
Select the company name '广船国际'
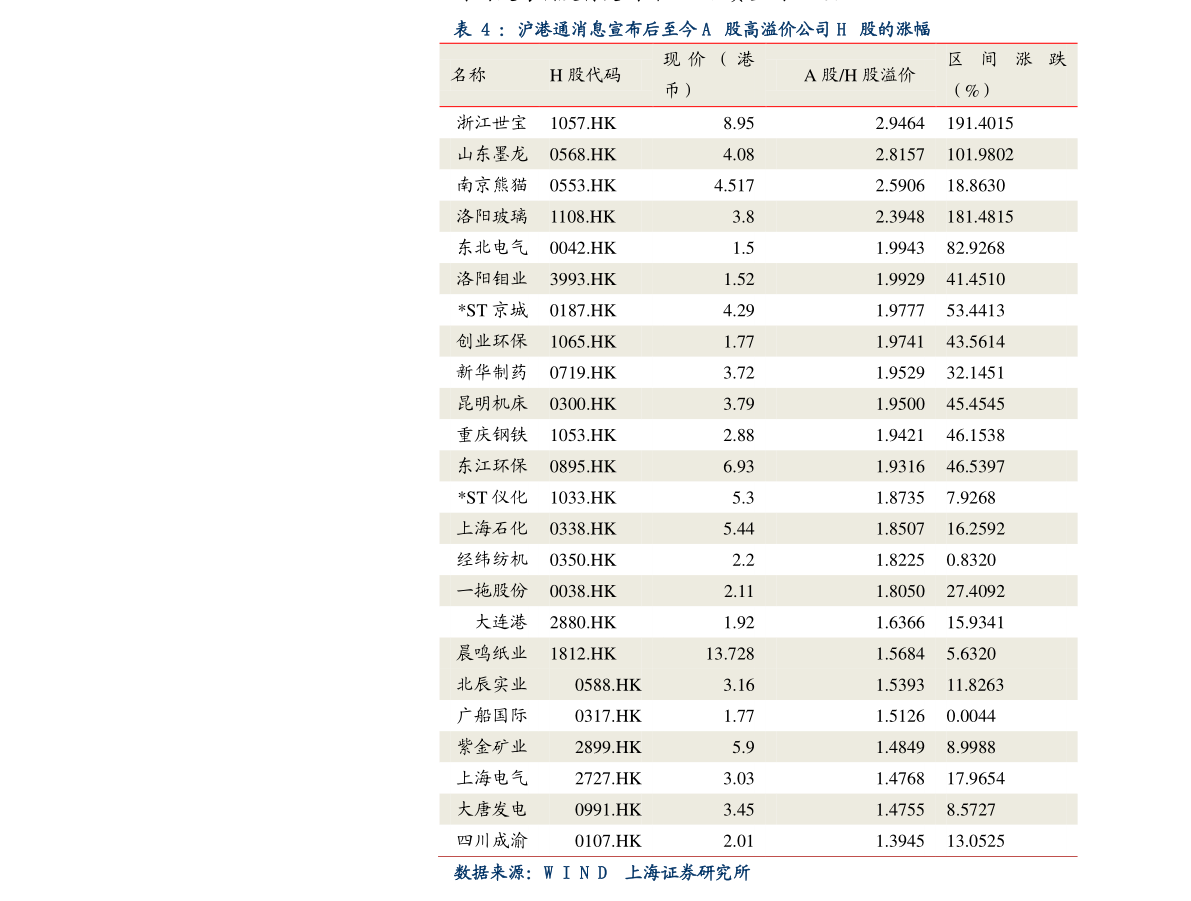[x=491, y=716]
